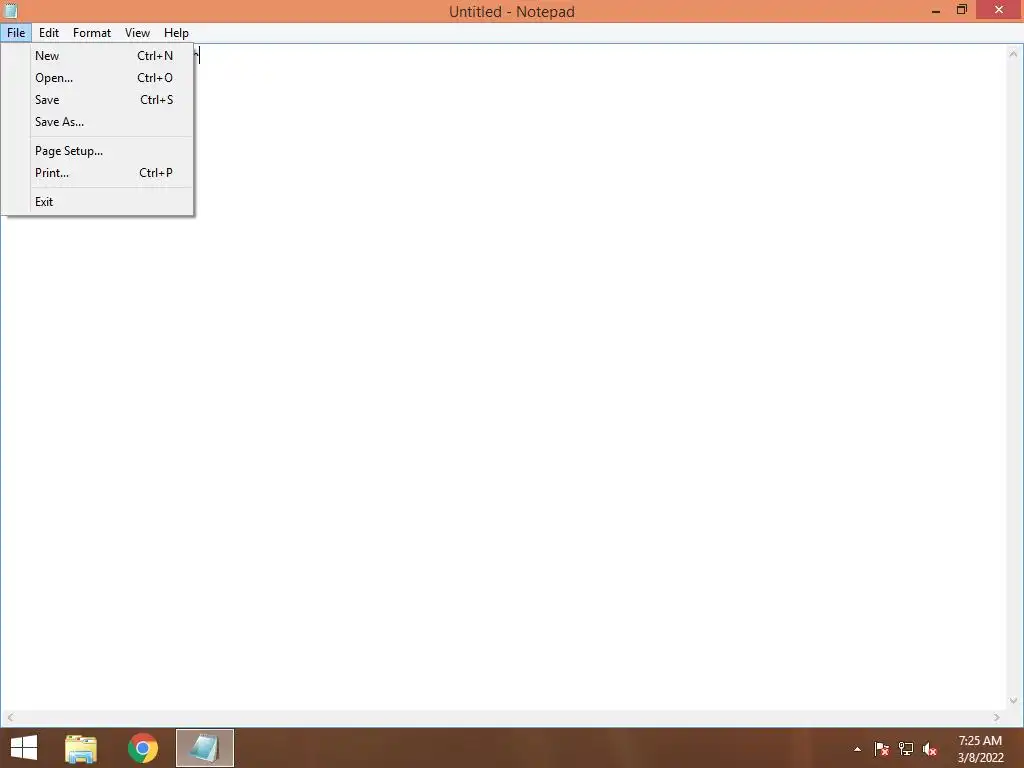The width and height of the screenshot is (1024, 768).
Task: Click the network status tray icon
Action: coord(906,749)
